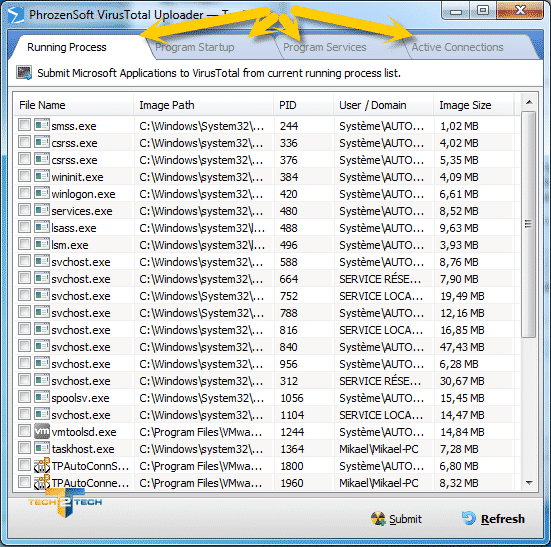
Task: Enable the vmtoolsd.exe checkbox
Action: tap(24, 430)
